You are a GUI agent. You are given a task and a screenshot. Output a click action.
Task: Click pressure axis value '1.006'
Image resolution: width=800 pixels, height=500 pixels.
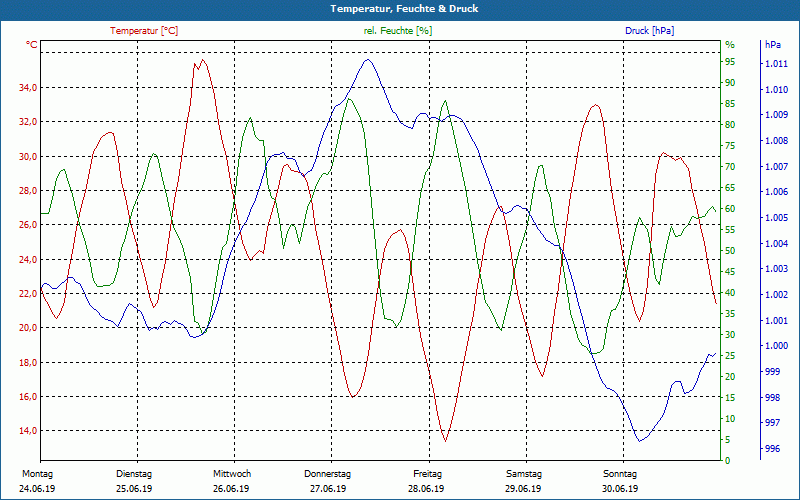coord(776,192)
